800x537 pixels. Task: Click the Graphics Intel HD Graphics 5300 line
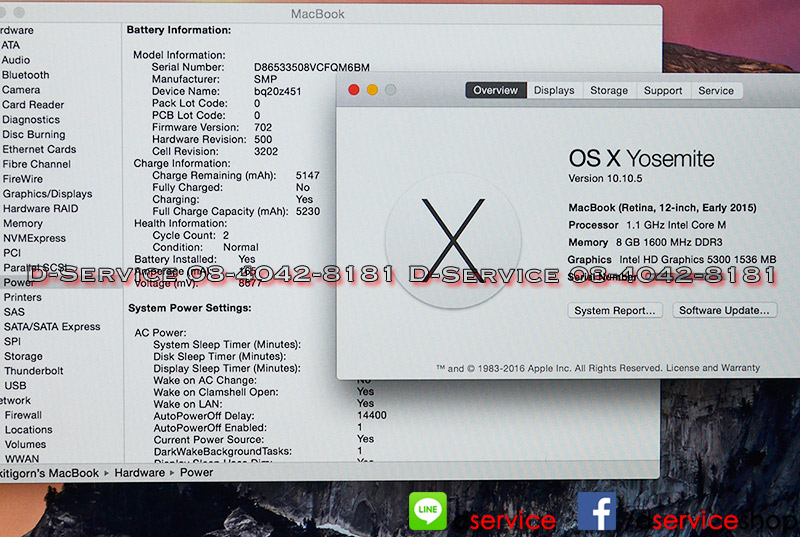pyautogui.click(x=672, y=260)
